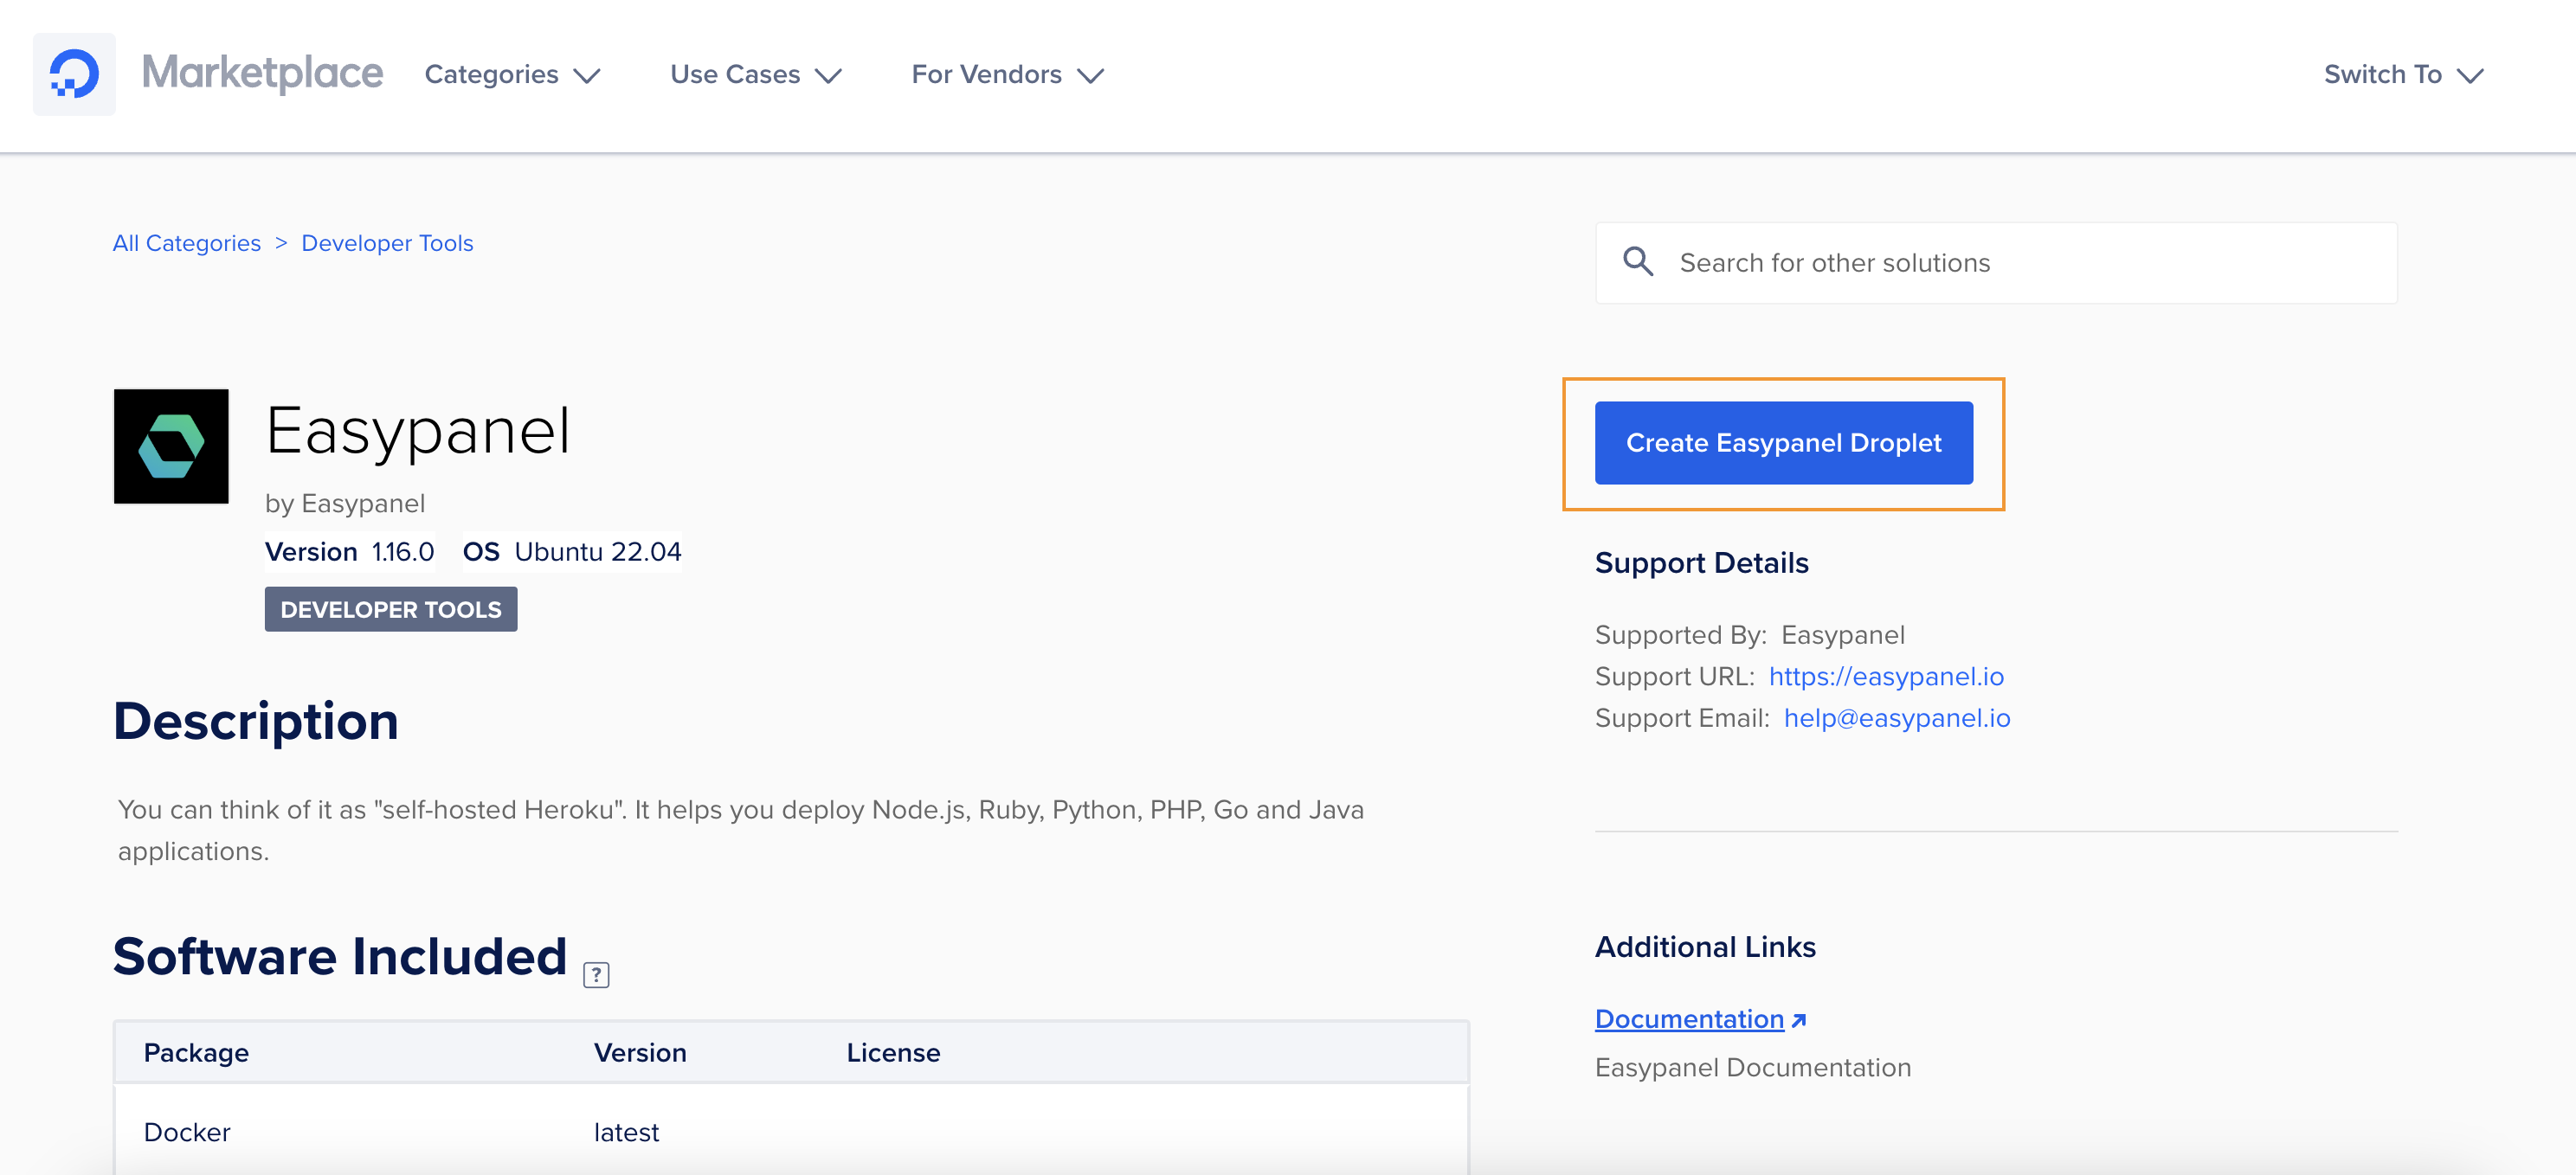Viewport: 2576px width, 1175px height.
Task: Click the Documentation external link arrow
Action: [x=1799, y=1020]
